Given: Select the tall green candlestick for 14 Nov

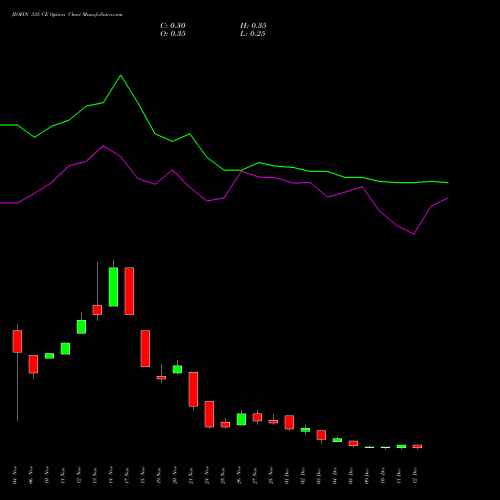Looking at the screenshot, I should [113, 287].
